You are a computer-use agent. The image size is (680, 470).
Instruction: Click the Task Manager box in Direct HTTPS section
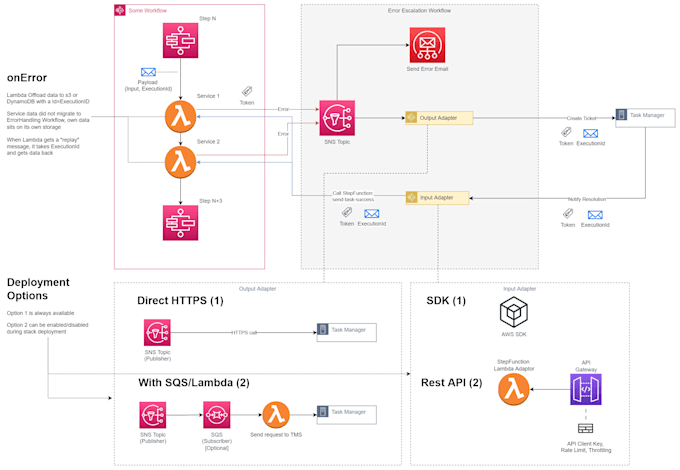(x=347, y=333)
